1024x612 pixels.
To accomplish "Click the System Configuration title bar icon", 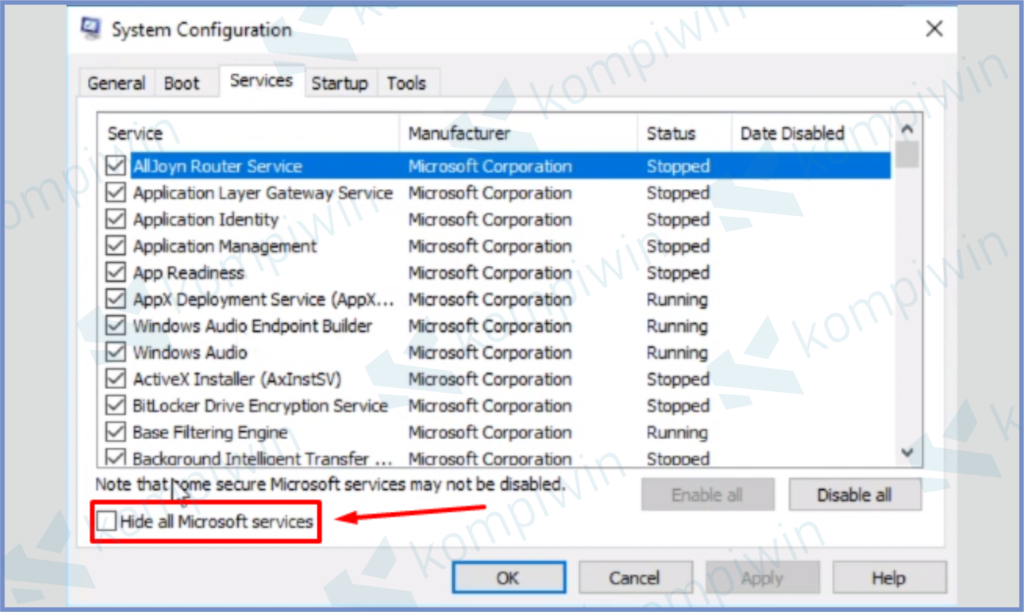I will click(x=90, y=28).
